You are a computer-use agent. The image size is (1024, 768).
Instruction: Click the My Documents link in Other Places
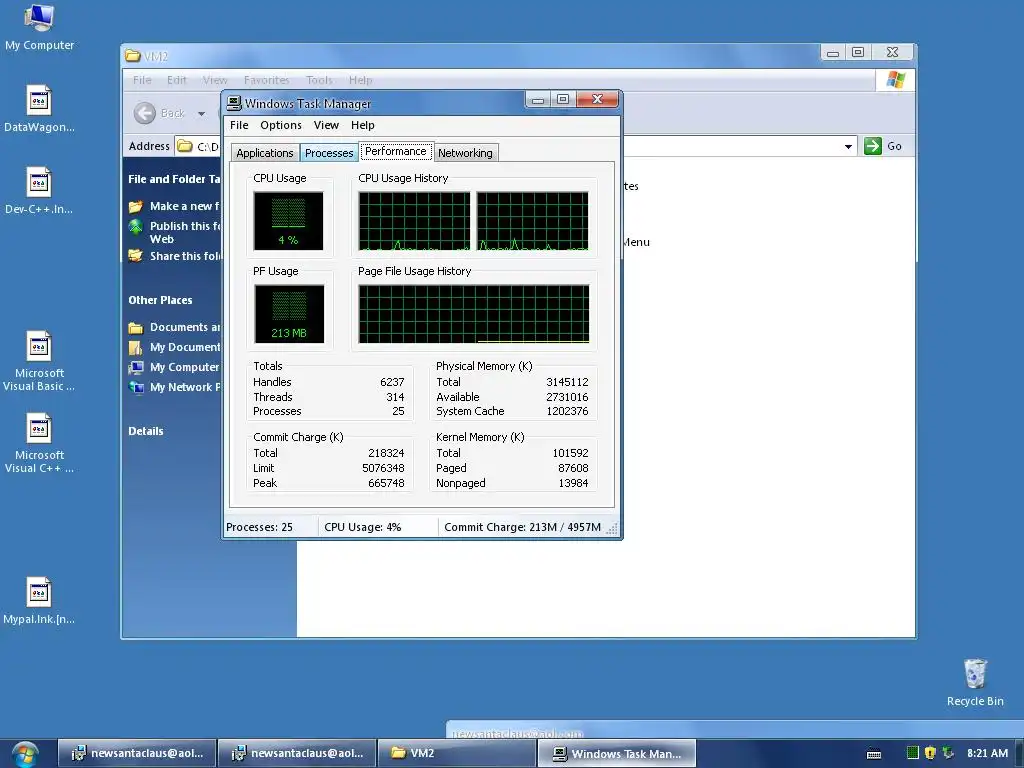(x=185, y=347)
